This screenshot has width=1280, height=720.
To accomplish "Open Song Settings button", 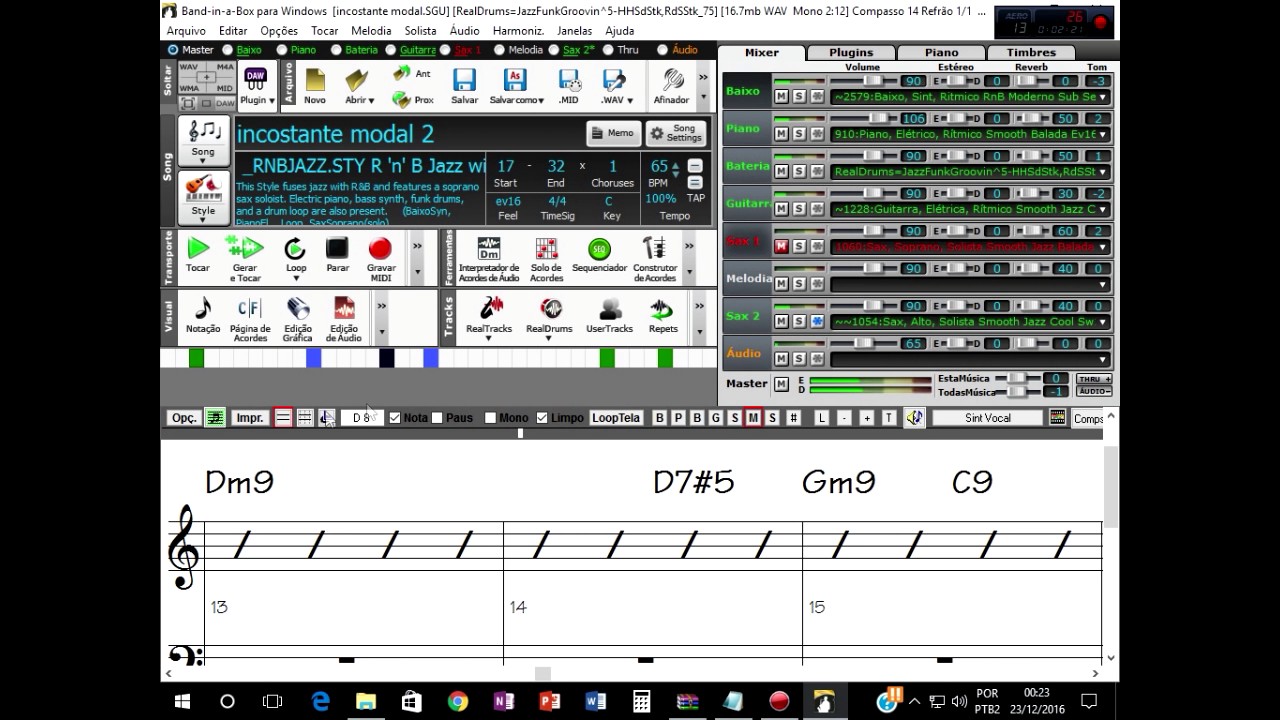I will click(x=675, y=133).
